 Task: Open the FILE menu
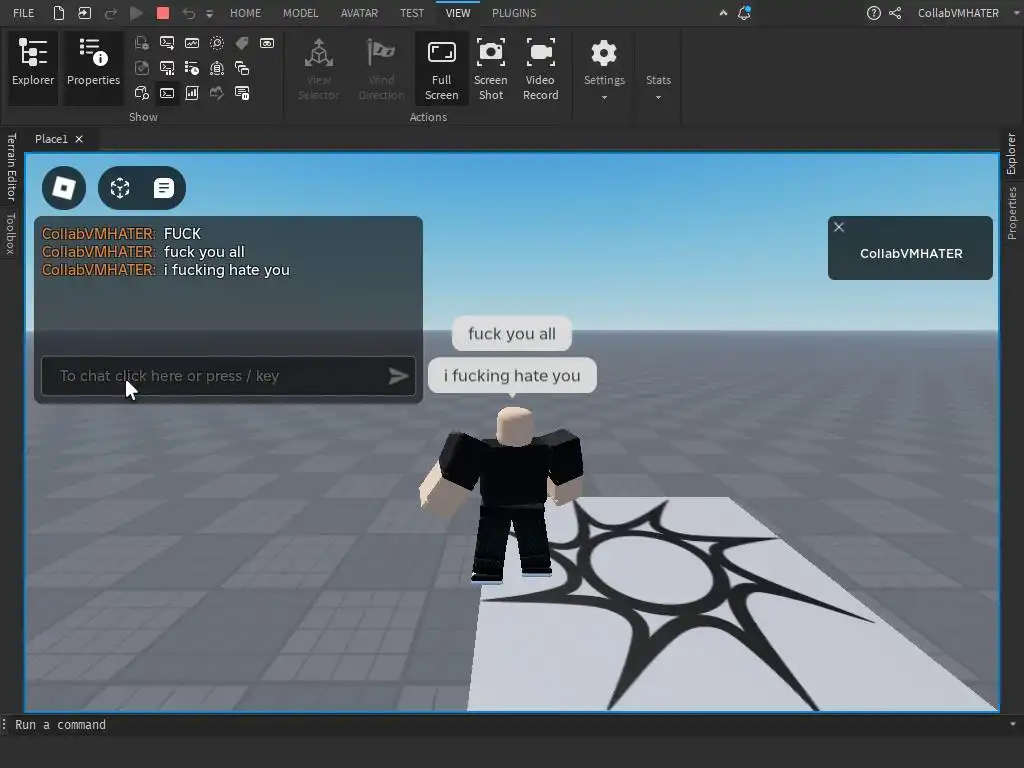point(24,13)
